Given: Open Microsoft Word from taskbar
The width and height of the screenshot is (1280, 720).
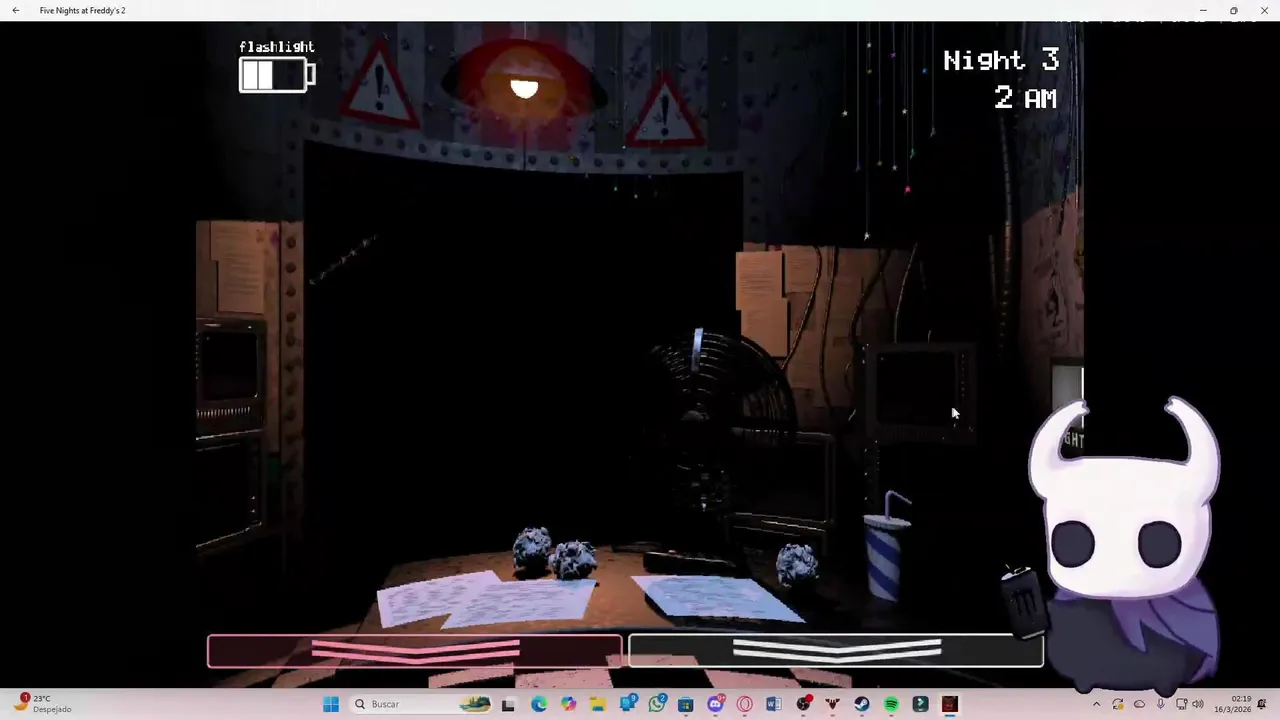Looking at the screenshot, I should point(773,704).
